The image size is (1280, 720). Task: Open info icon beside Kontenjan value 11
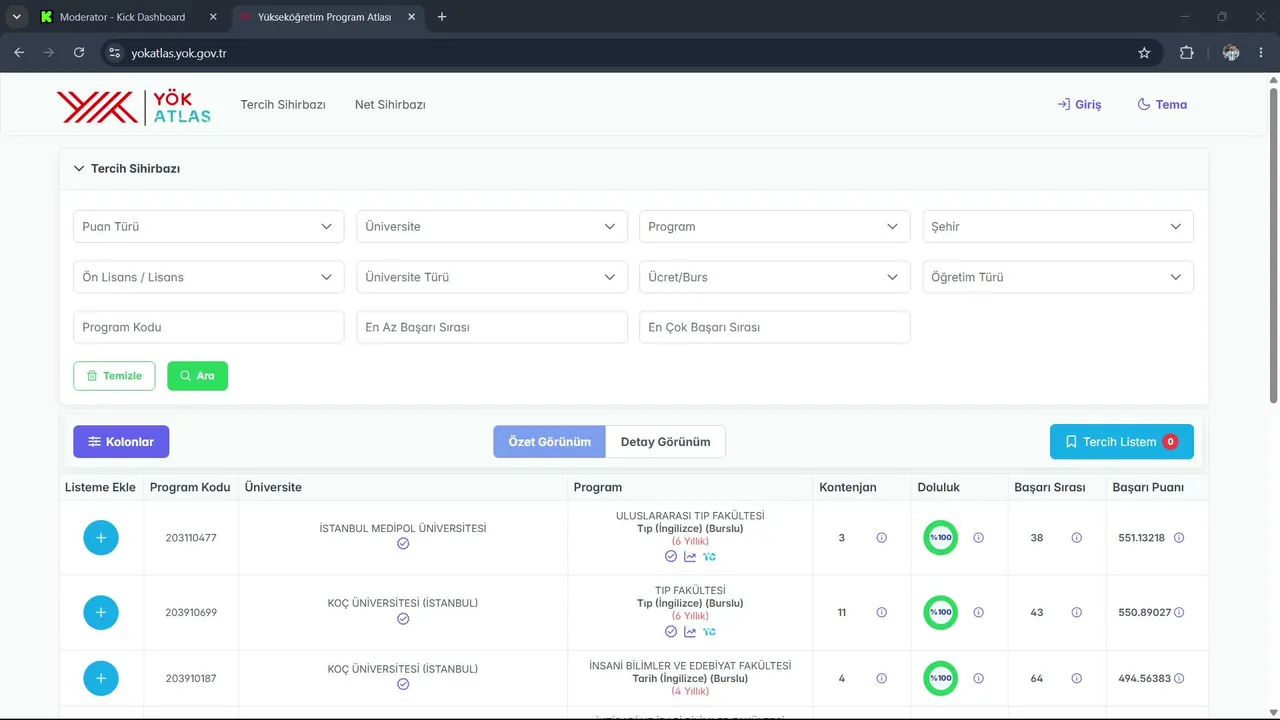[x=881, y=612]
